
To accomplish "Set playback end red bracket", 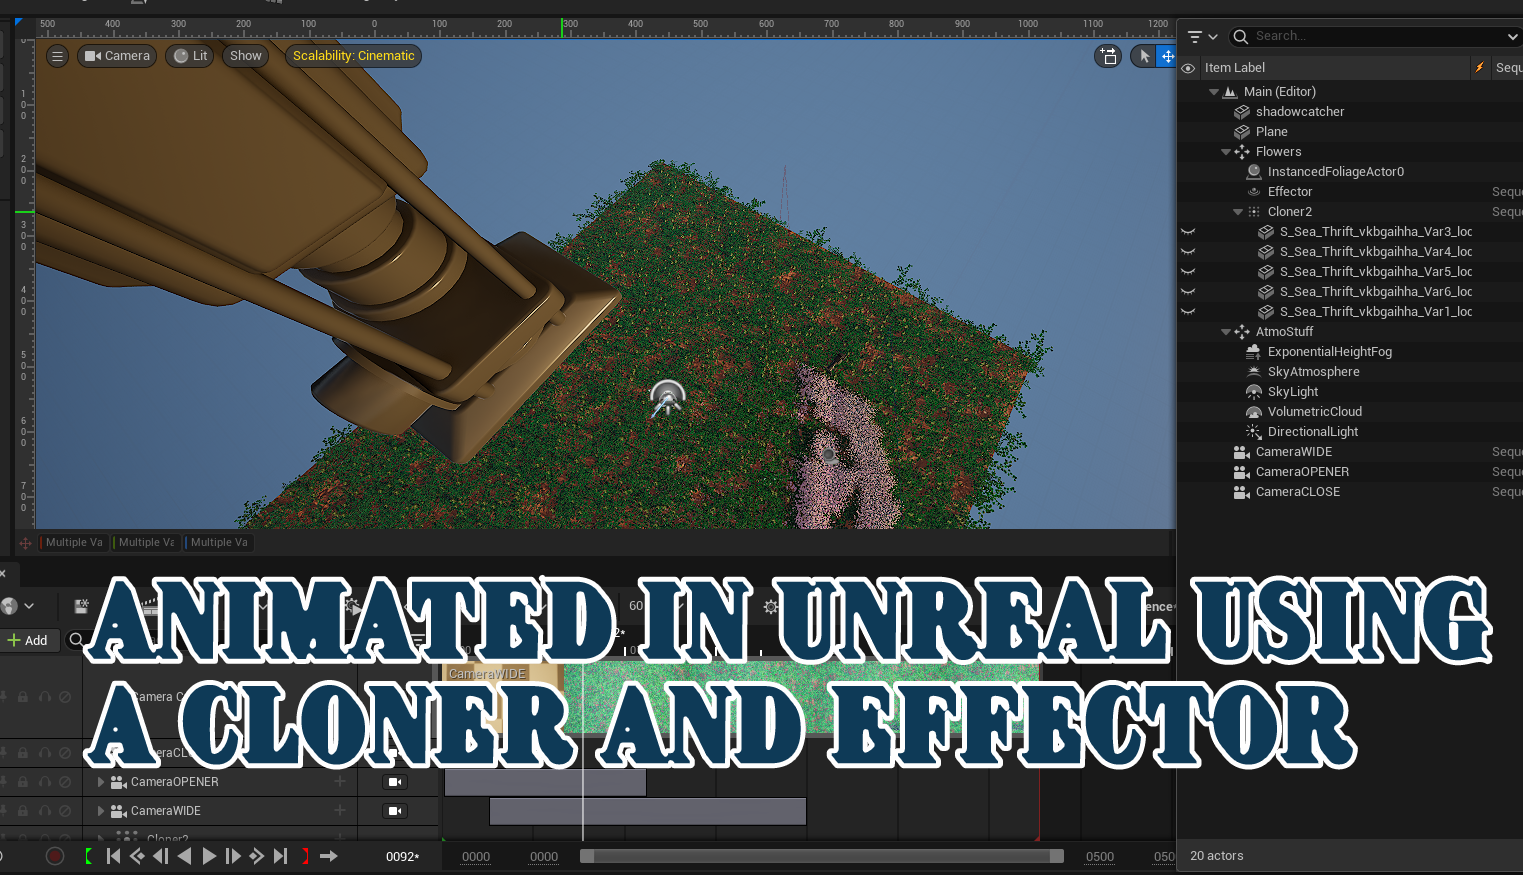I will (x=305, y=856).
